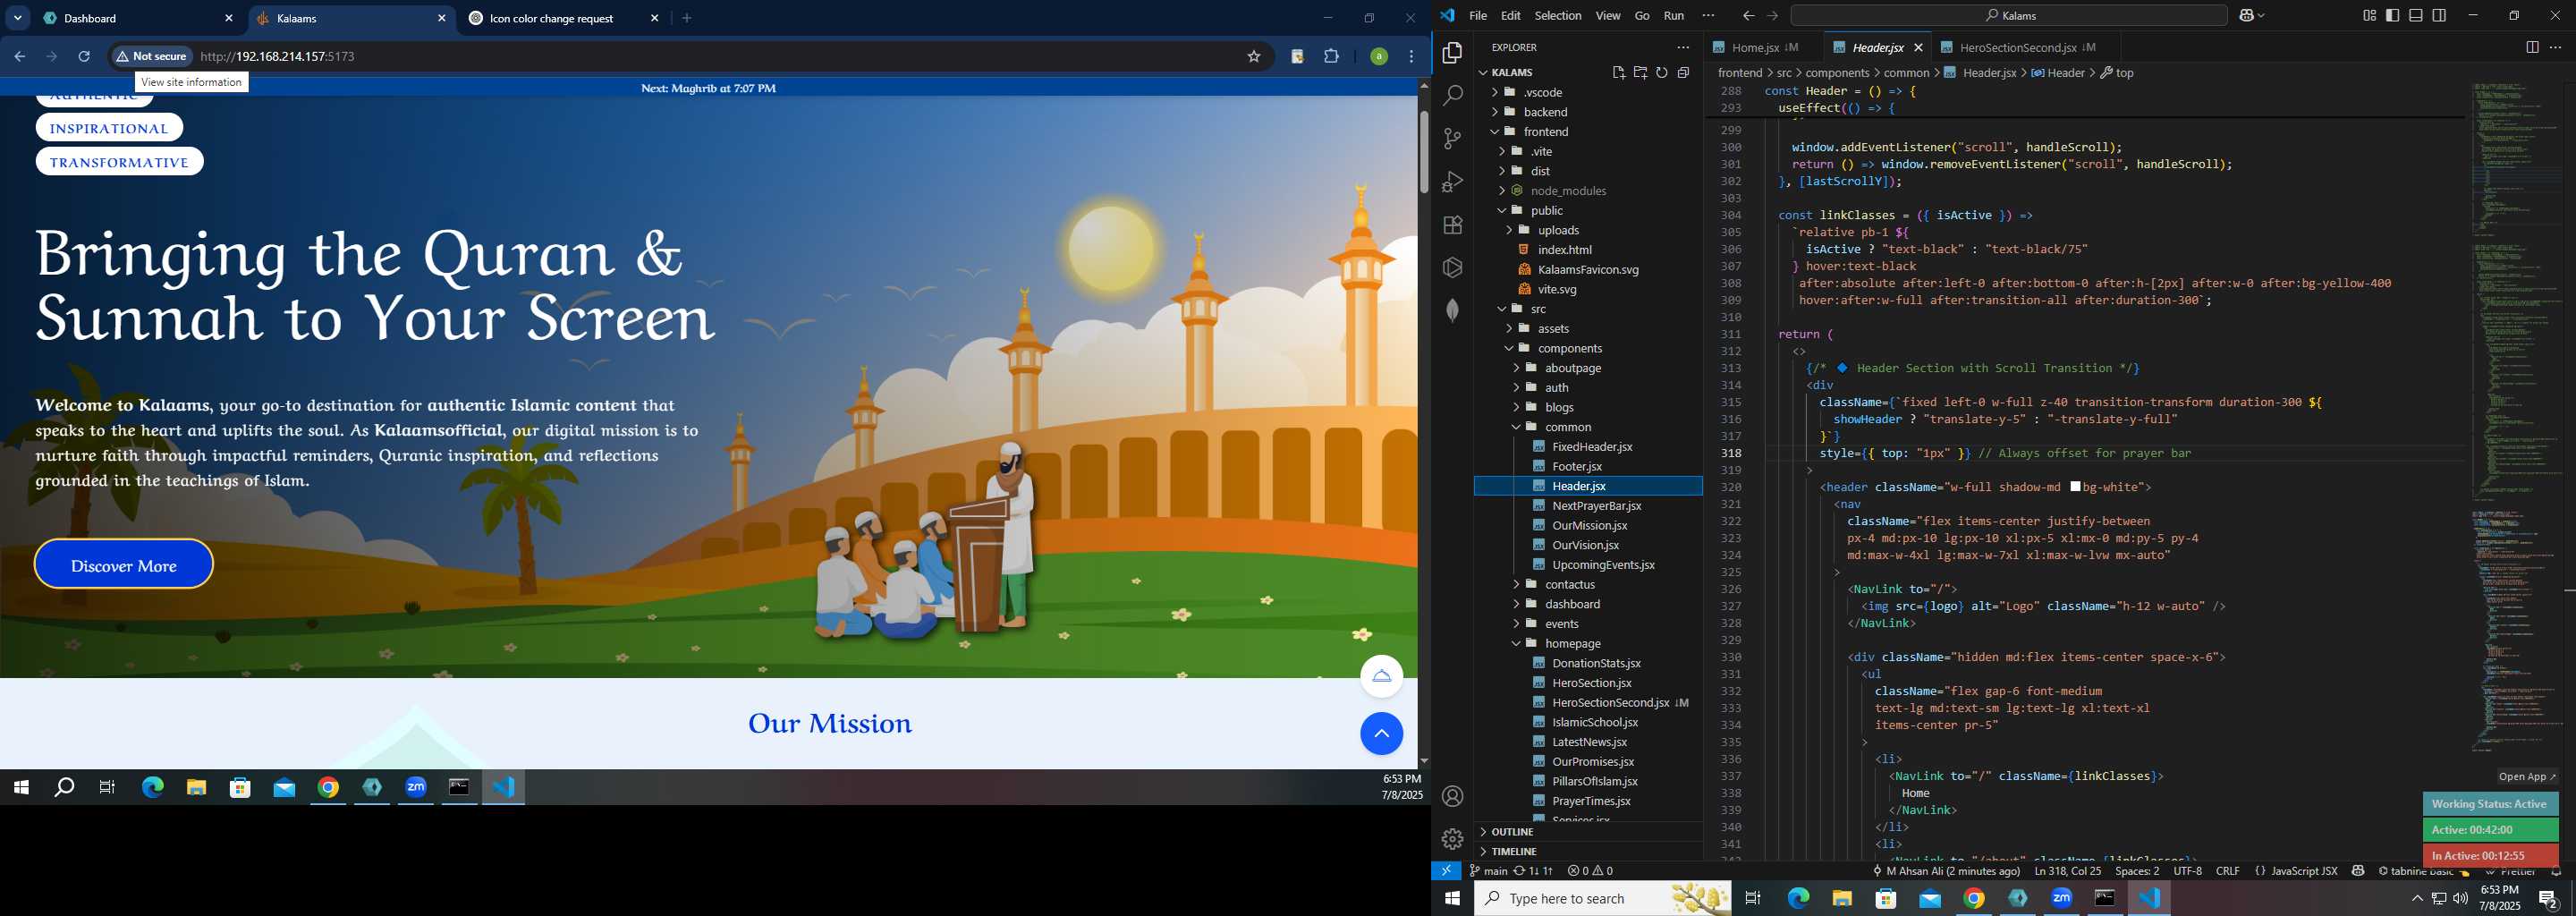
Task: Open the MongoDB leaf icon in activity bar
Action: (x=1452, y=310)
